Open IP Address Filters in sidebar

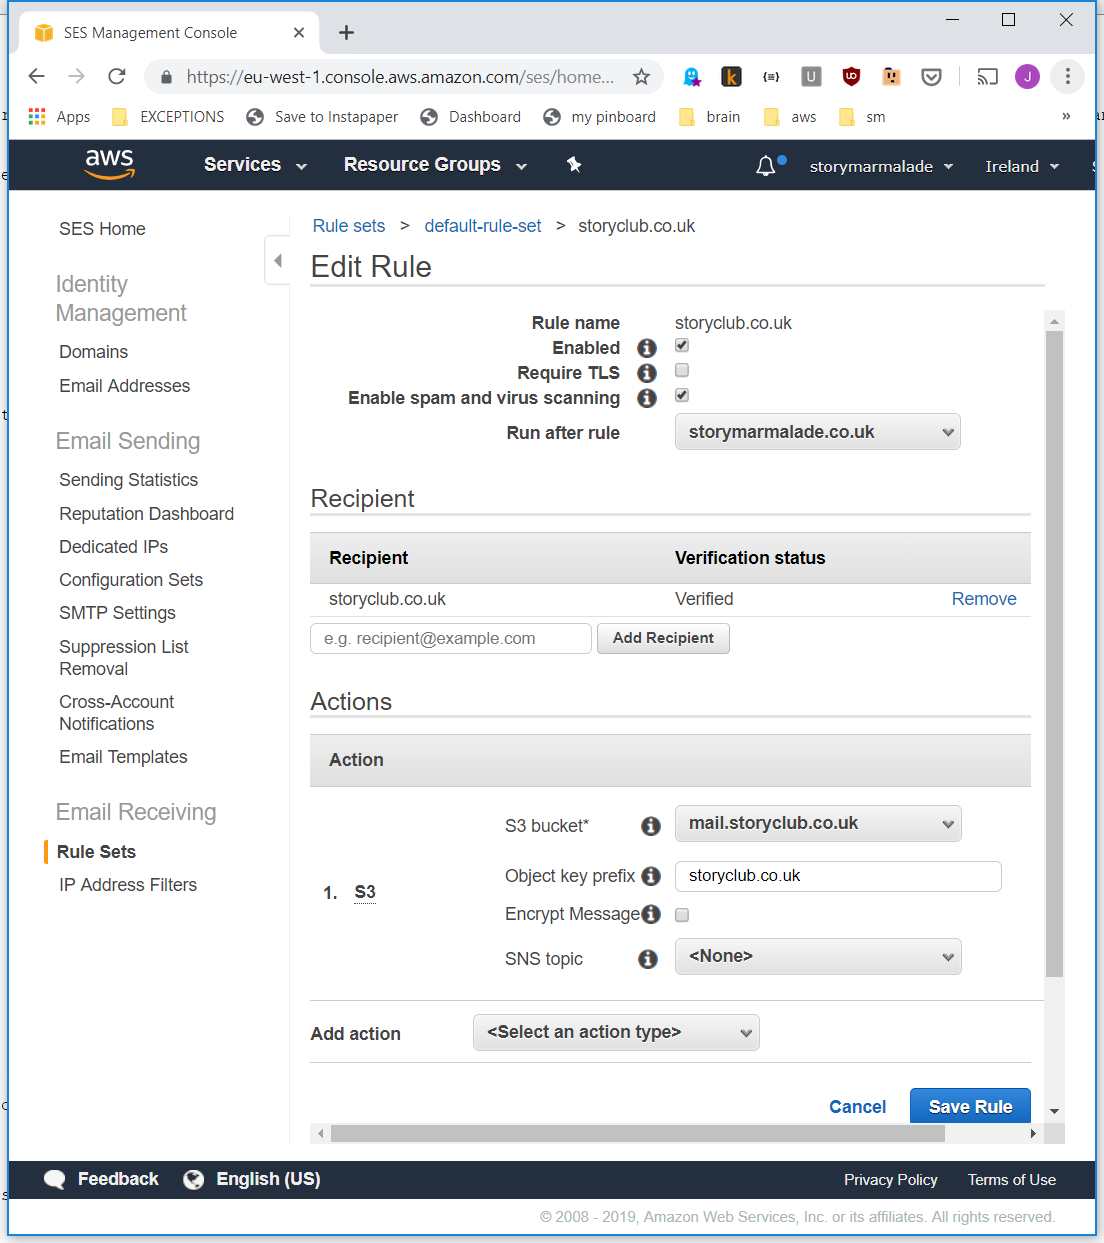click(x=128, y=885)
